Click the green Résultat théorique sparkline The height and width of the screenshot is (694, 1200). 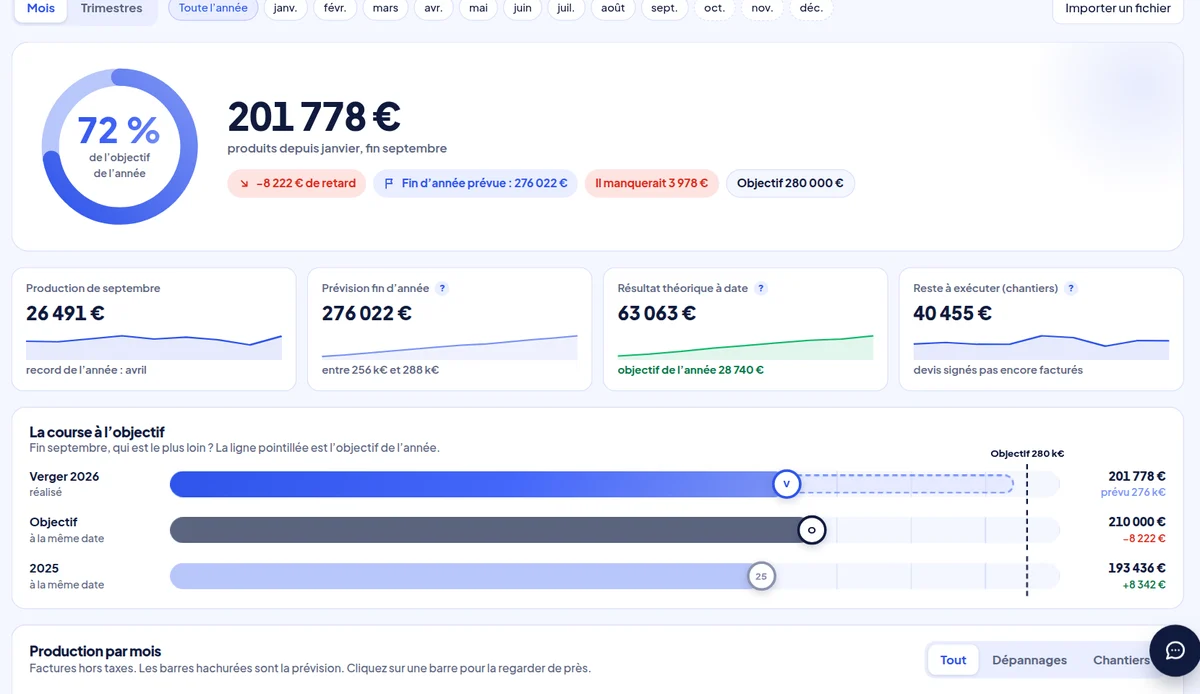746,346
